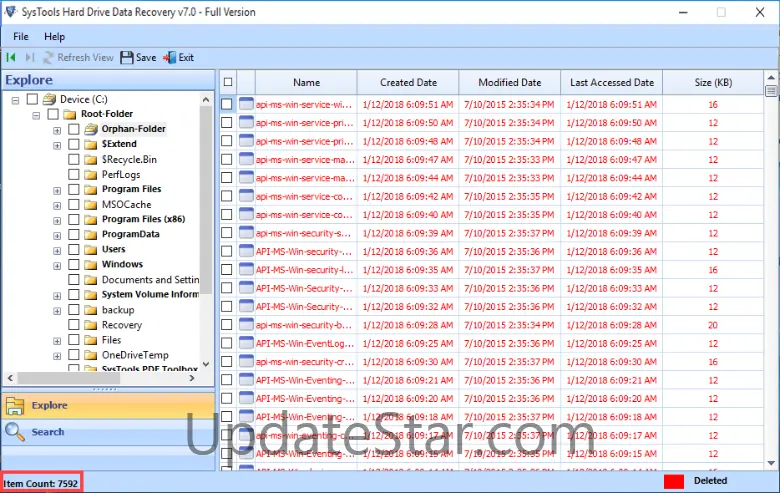Click the backup folder icon
This screenshot has width=780, height=493.
point(91,310)
